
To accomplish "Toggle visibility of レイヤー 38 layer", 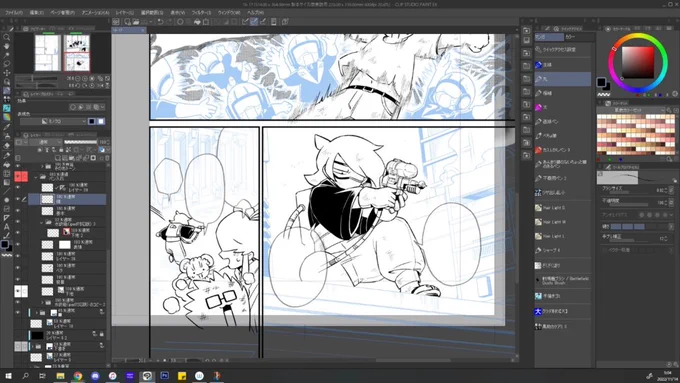I will pyautogui.click(x=18, y=256).
